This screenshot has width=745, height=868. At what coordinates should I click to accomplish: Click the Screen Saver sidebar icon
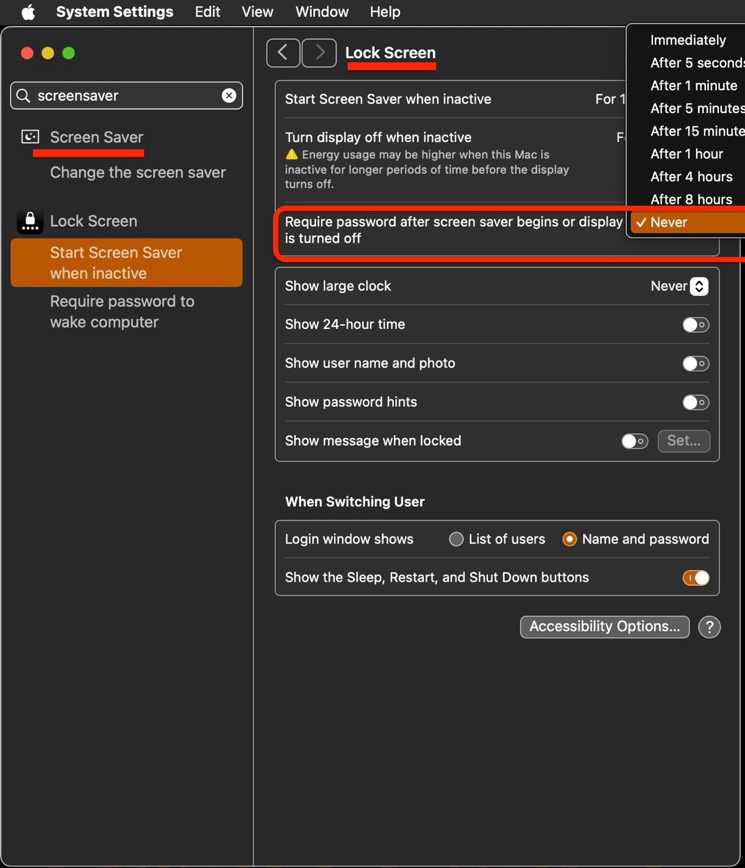click(30, 137)
